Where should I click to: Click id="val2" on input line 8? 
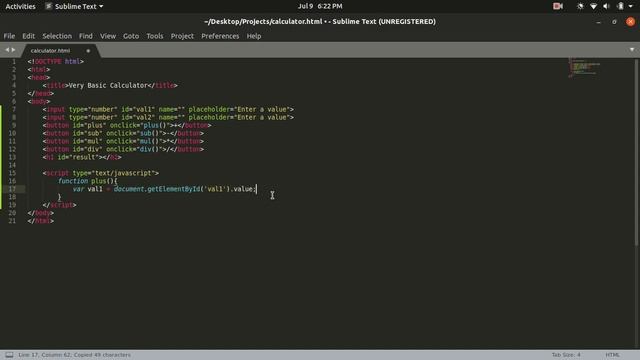(x=138, y=117)
